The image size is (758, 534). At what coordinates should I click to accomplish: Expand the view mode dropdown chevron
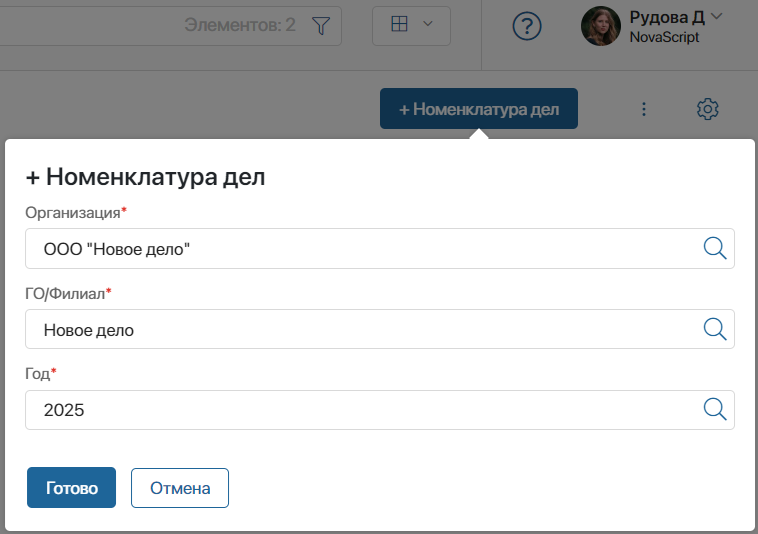[x=428, y=25]
